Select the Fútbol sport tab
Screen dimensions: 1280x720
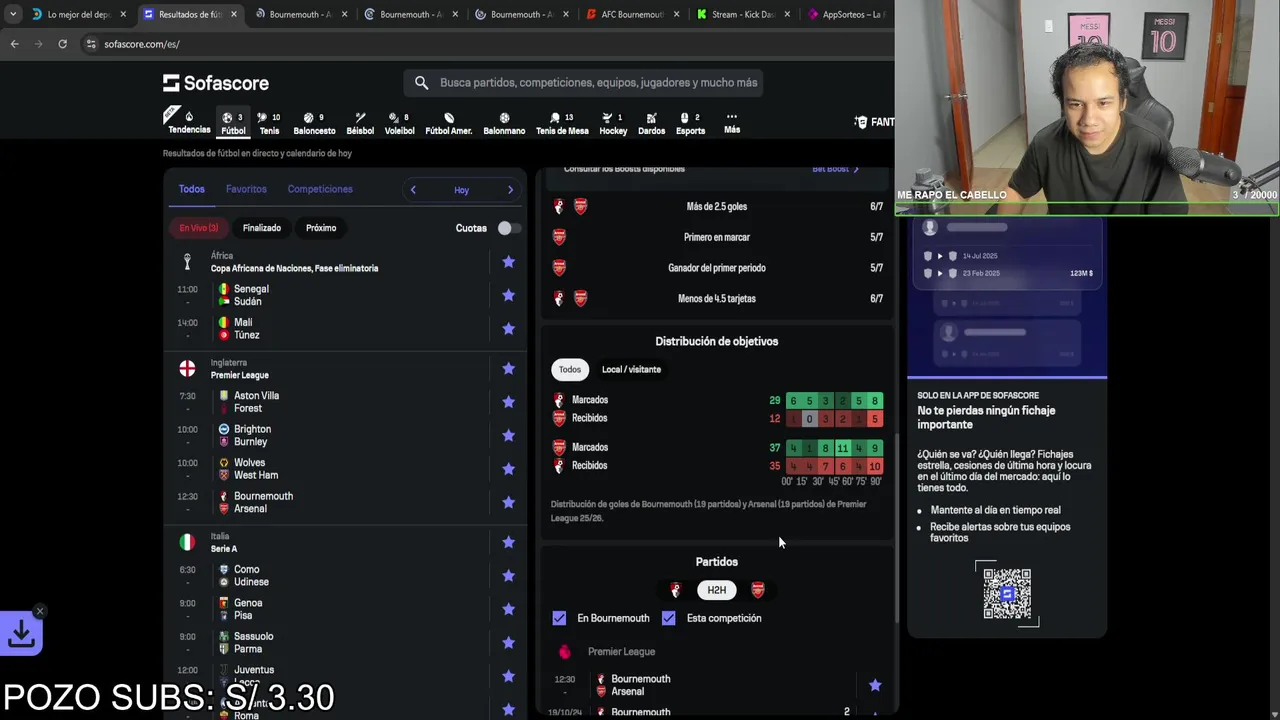click(x=233, y=123)
